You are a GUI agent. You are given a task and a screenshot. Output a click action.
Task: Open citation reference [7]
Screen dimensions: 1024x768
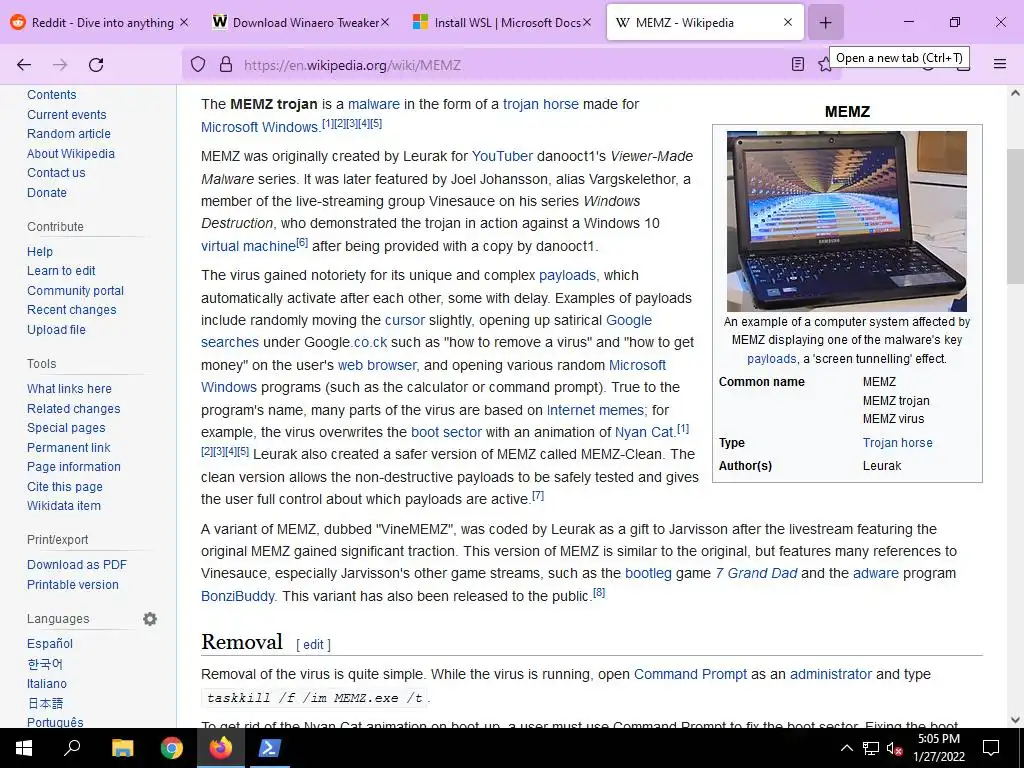point(537,496)
